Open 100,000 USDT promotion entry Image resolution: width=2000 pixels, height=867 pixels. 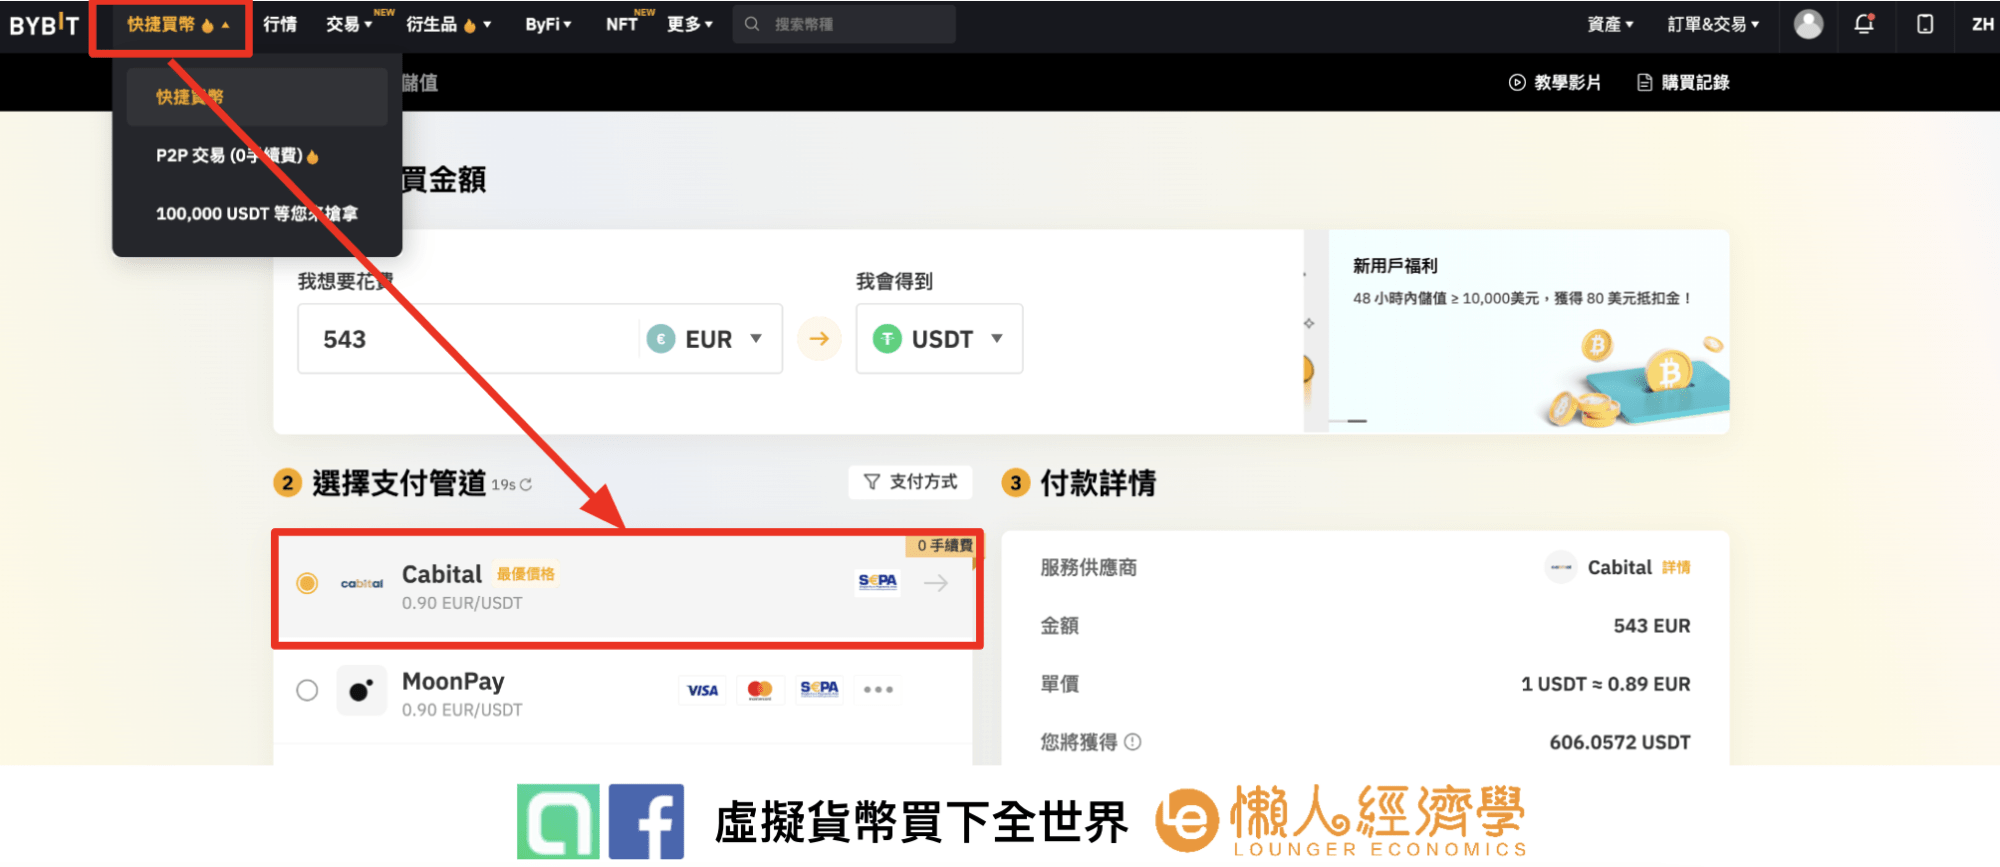pyautogui.click(x=257, y=214)
